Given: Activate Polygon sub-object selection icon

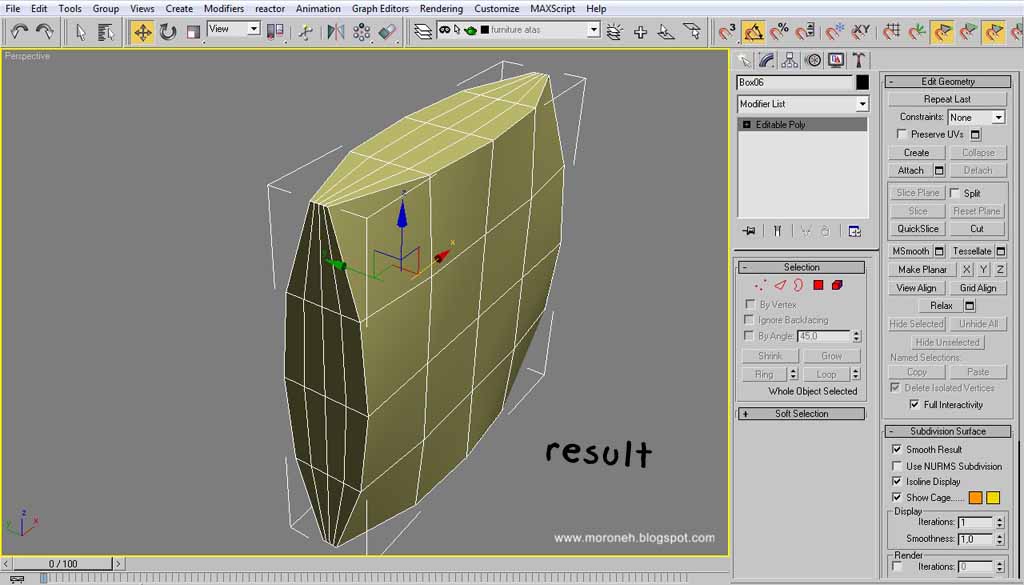Looking at the screenshot, I should 818,285.
